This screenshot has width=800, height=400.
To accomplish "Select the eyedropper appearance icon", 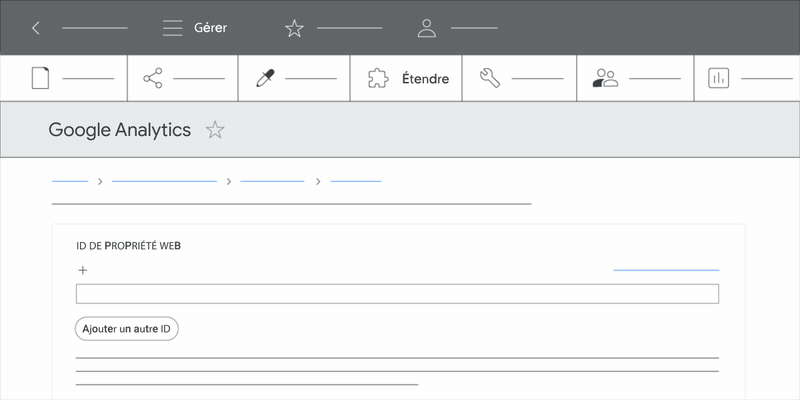I will (265, 79).
